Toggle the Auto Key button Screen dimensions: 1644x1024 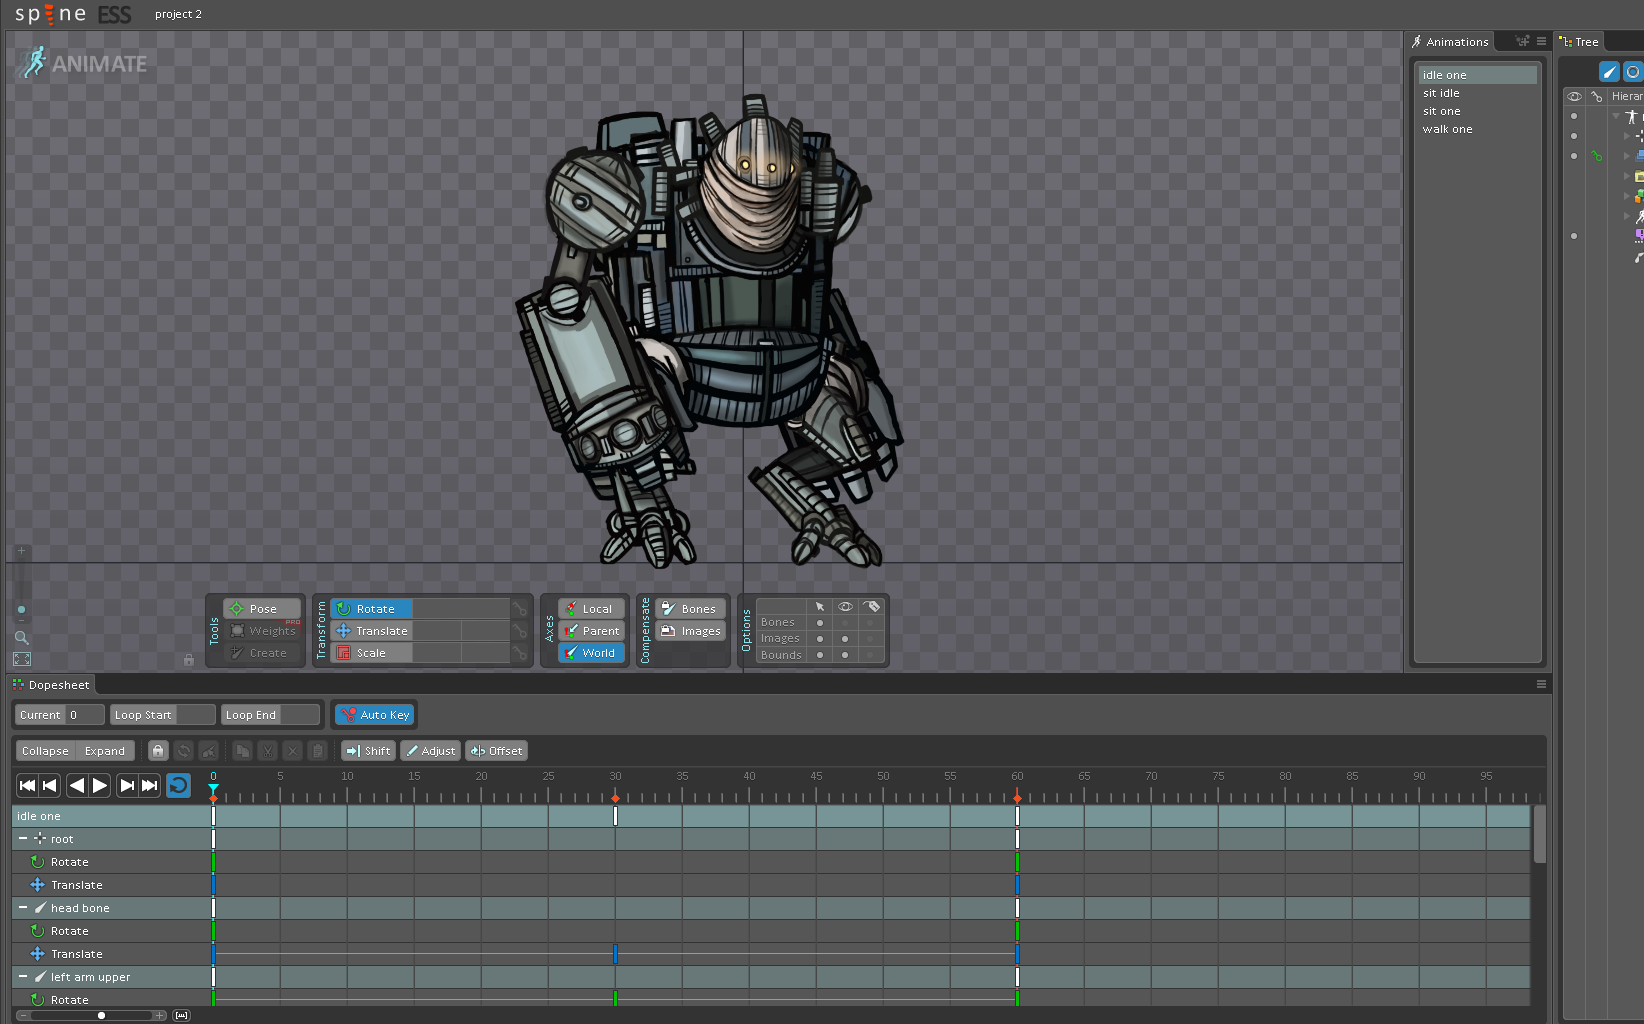375,715
